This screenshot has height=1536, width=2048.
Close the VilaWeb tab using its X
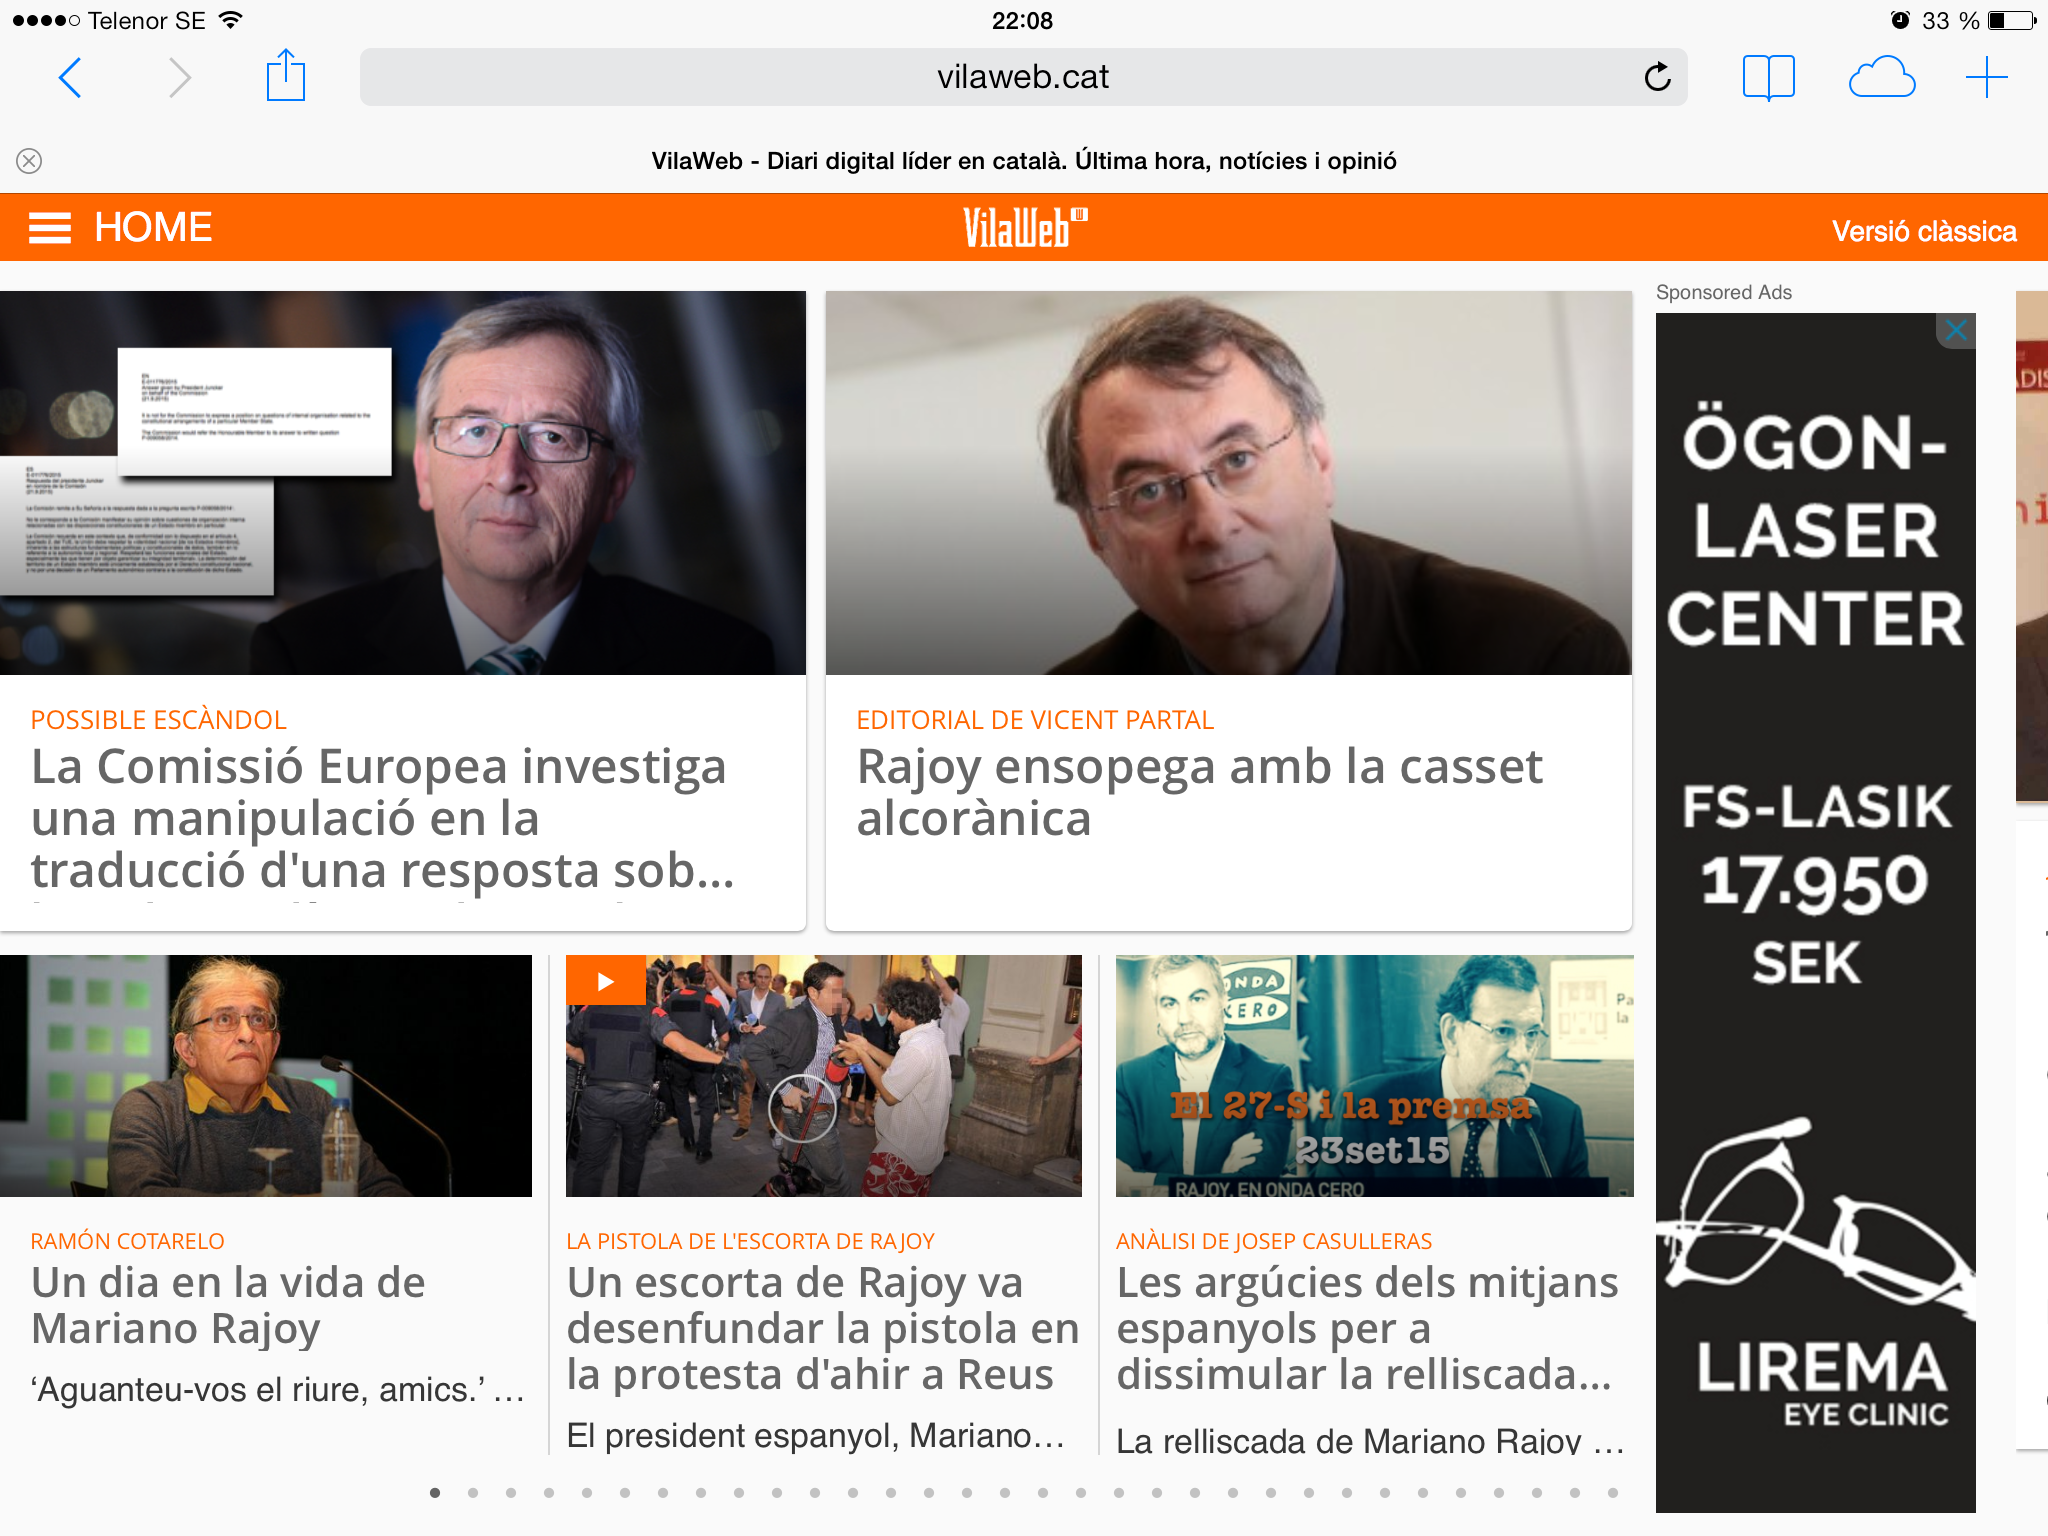[29, 161]
